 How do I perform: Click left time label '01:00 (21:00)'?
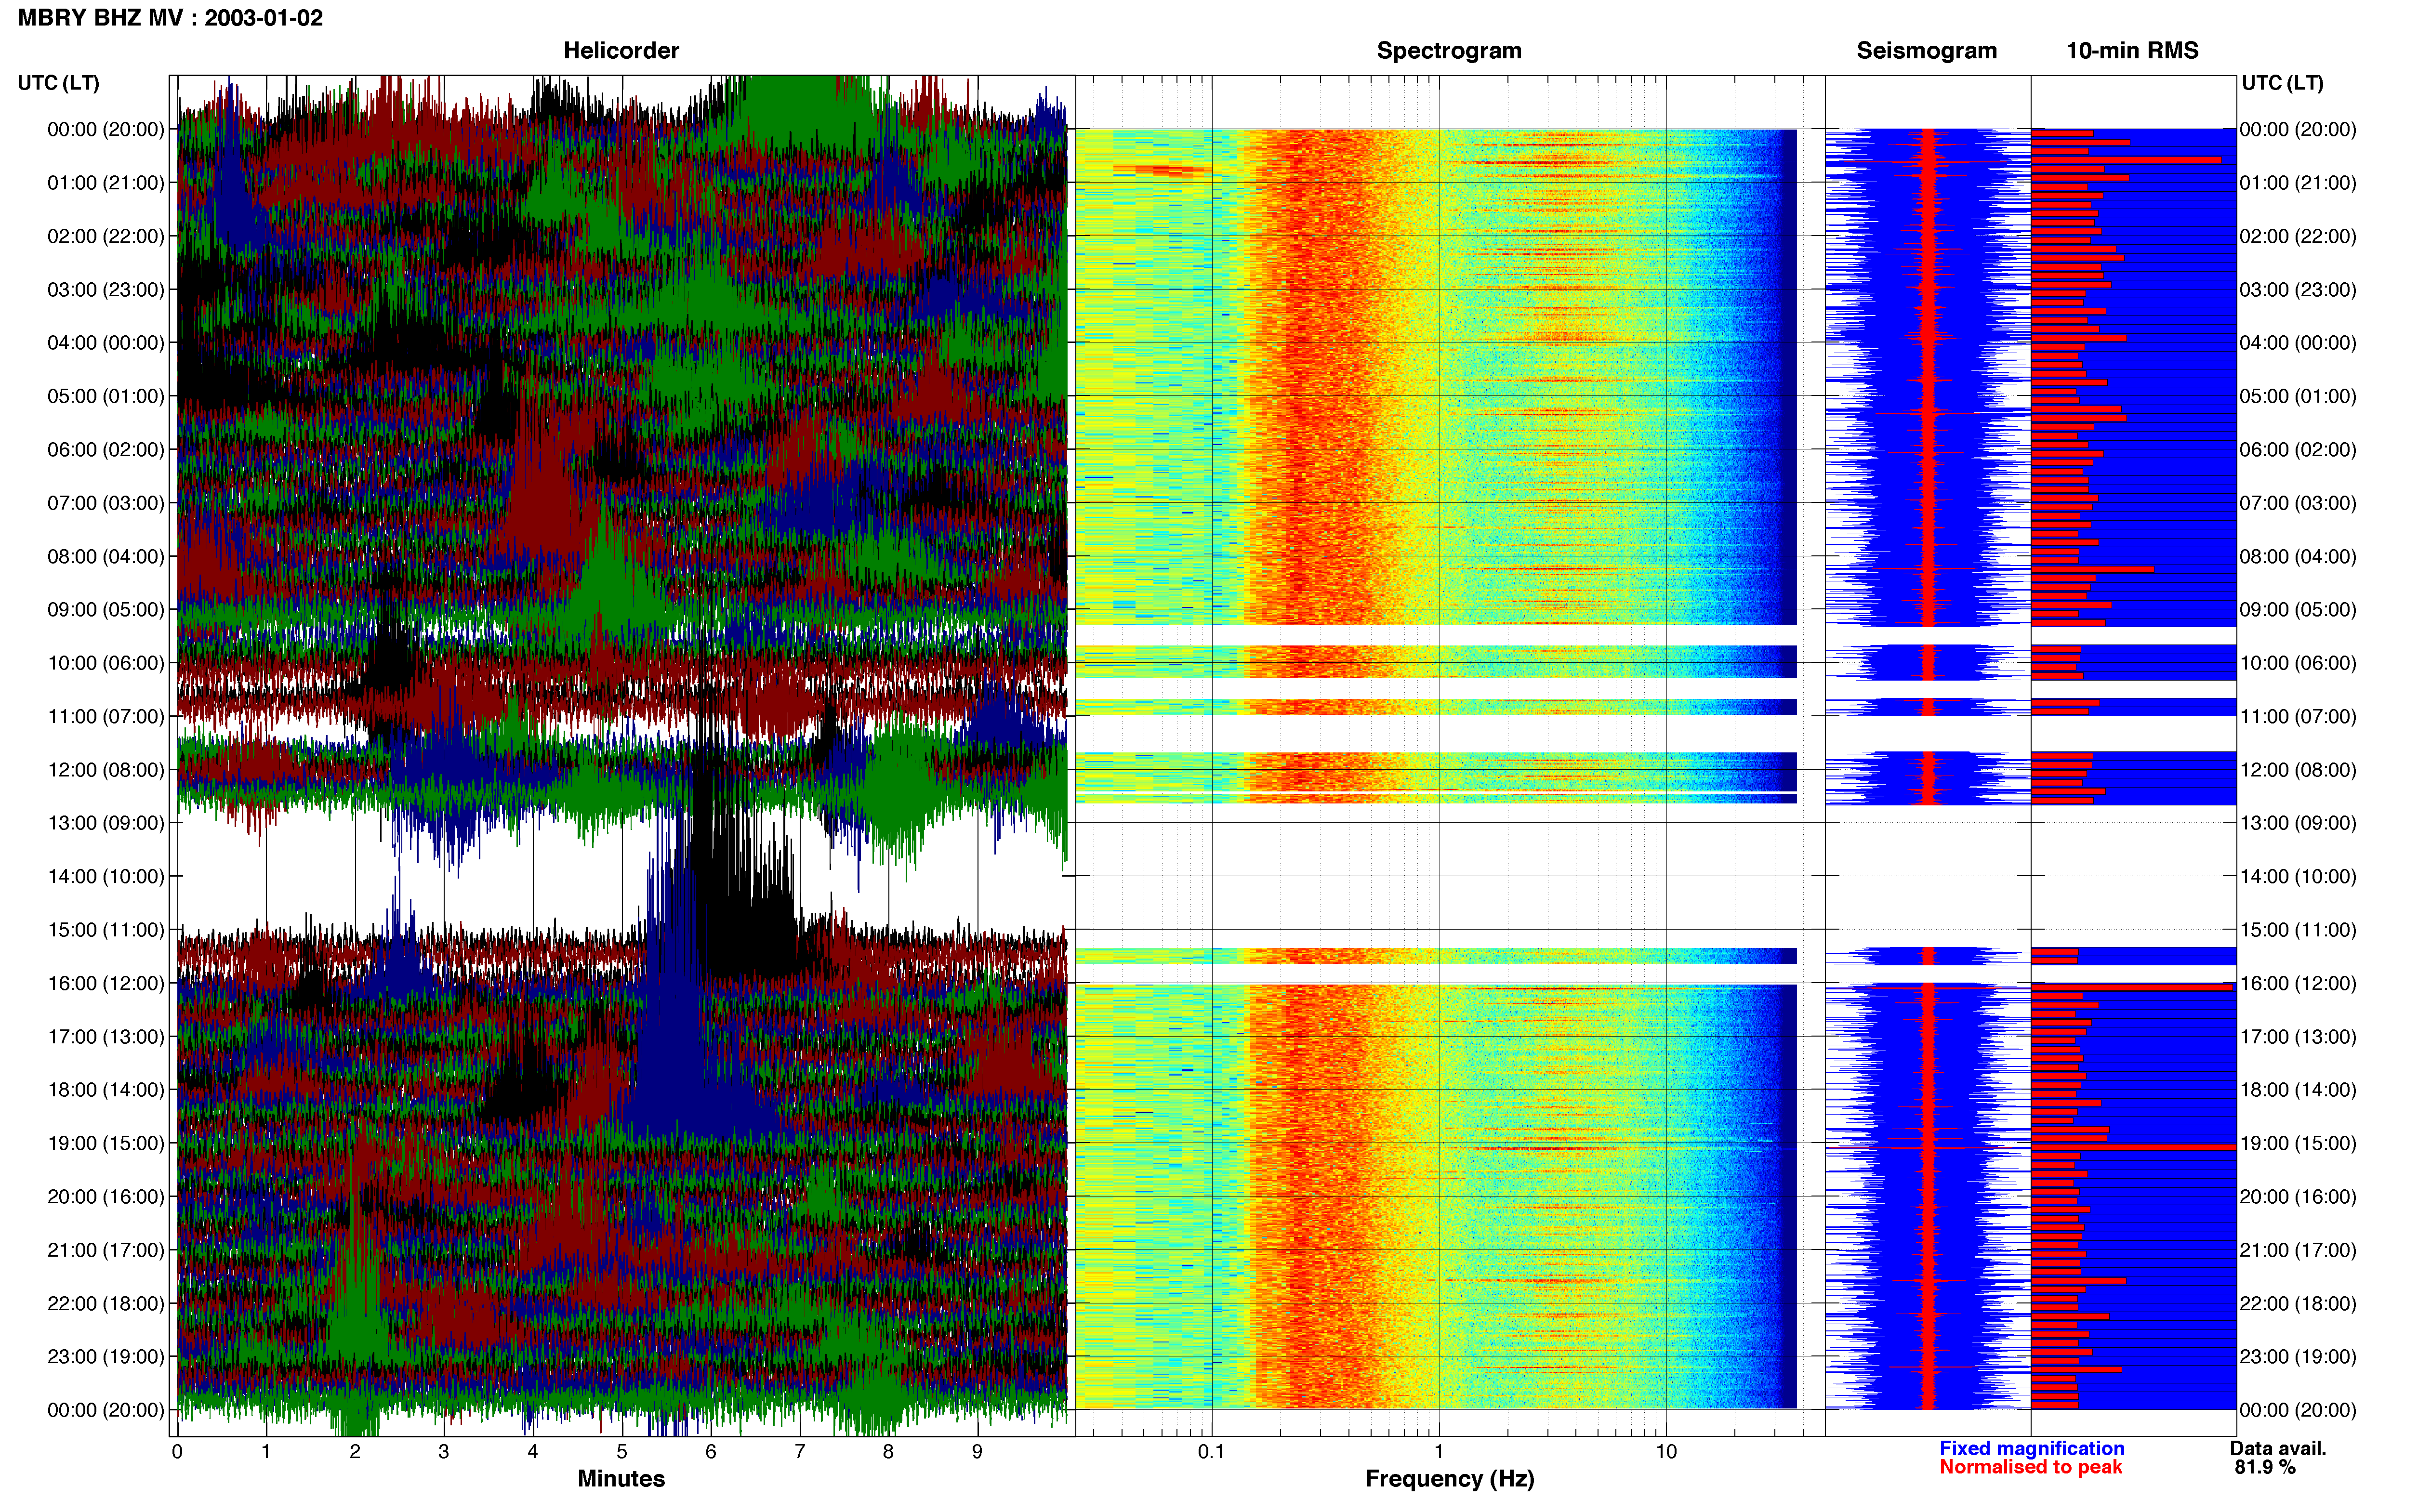(106, 183)
